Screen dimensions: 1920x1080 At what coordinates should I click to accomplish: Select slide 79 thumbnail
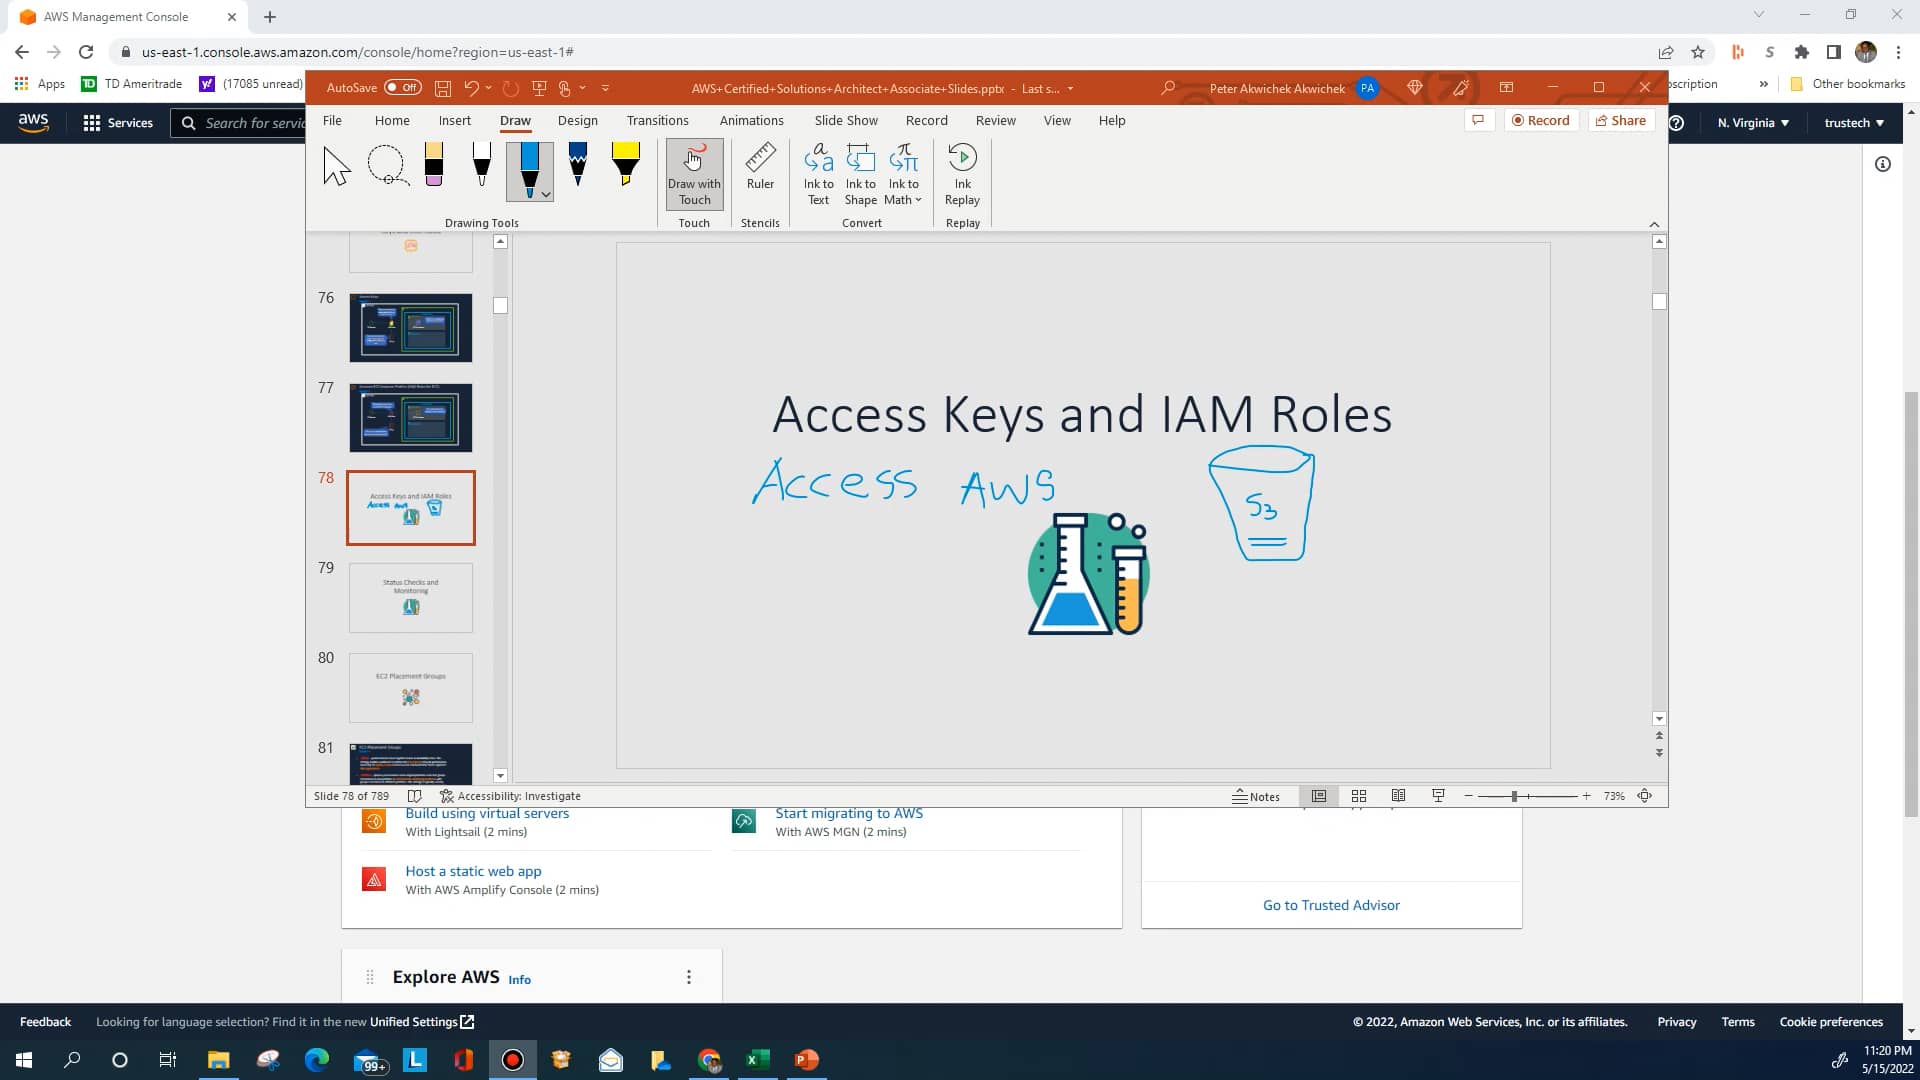pyautogui.click(x=410, y=597)
